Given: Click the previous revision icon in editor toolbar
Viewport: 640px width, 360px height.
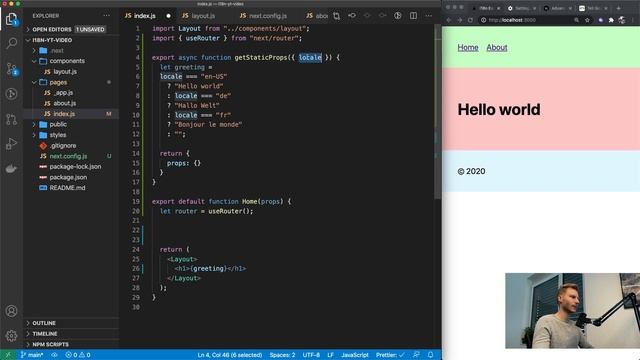Looking at the screenshot, I should 367,16.
